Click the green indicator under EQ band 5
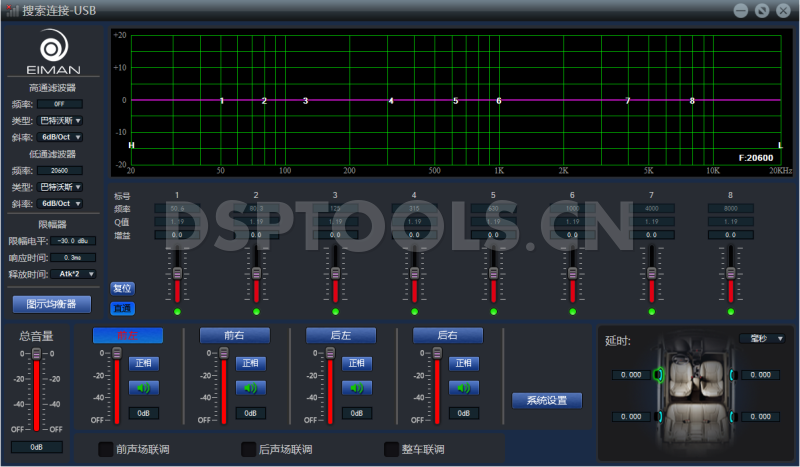 (493, 312)
